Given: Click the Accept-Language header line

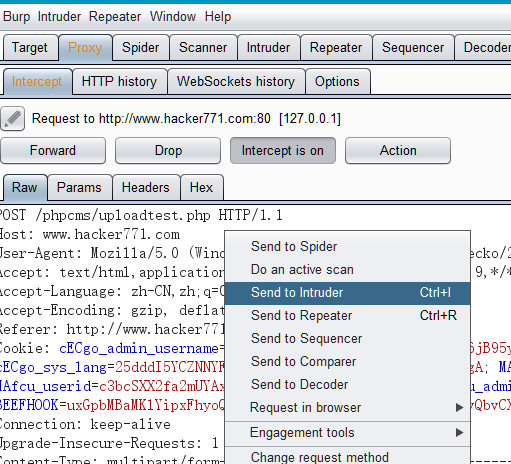Looking at the screenshot, I should (112, 292).
